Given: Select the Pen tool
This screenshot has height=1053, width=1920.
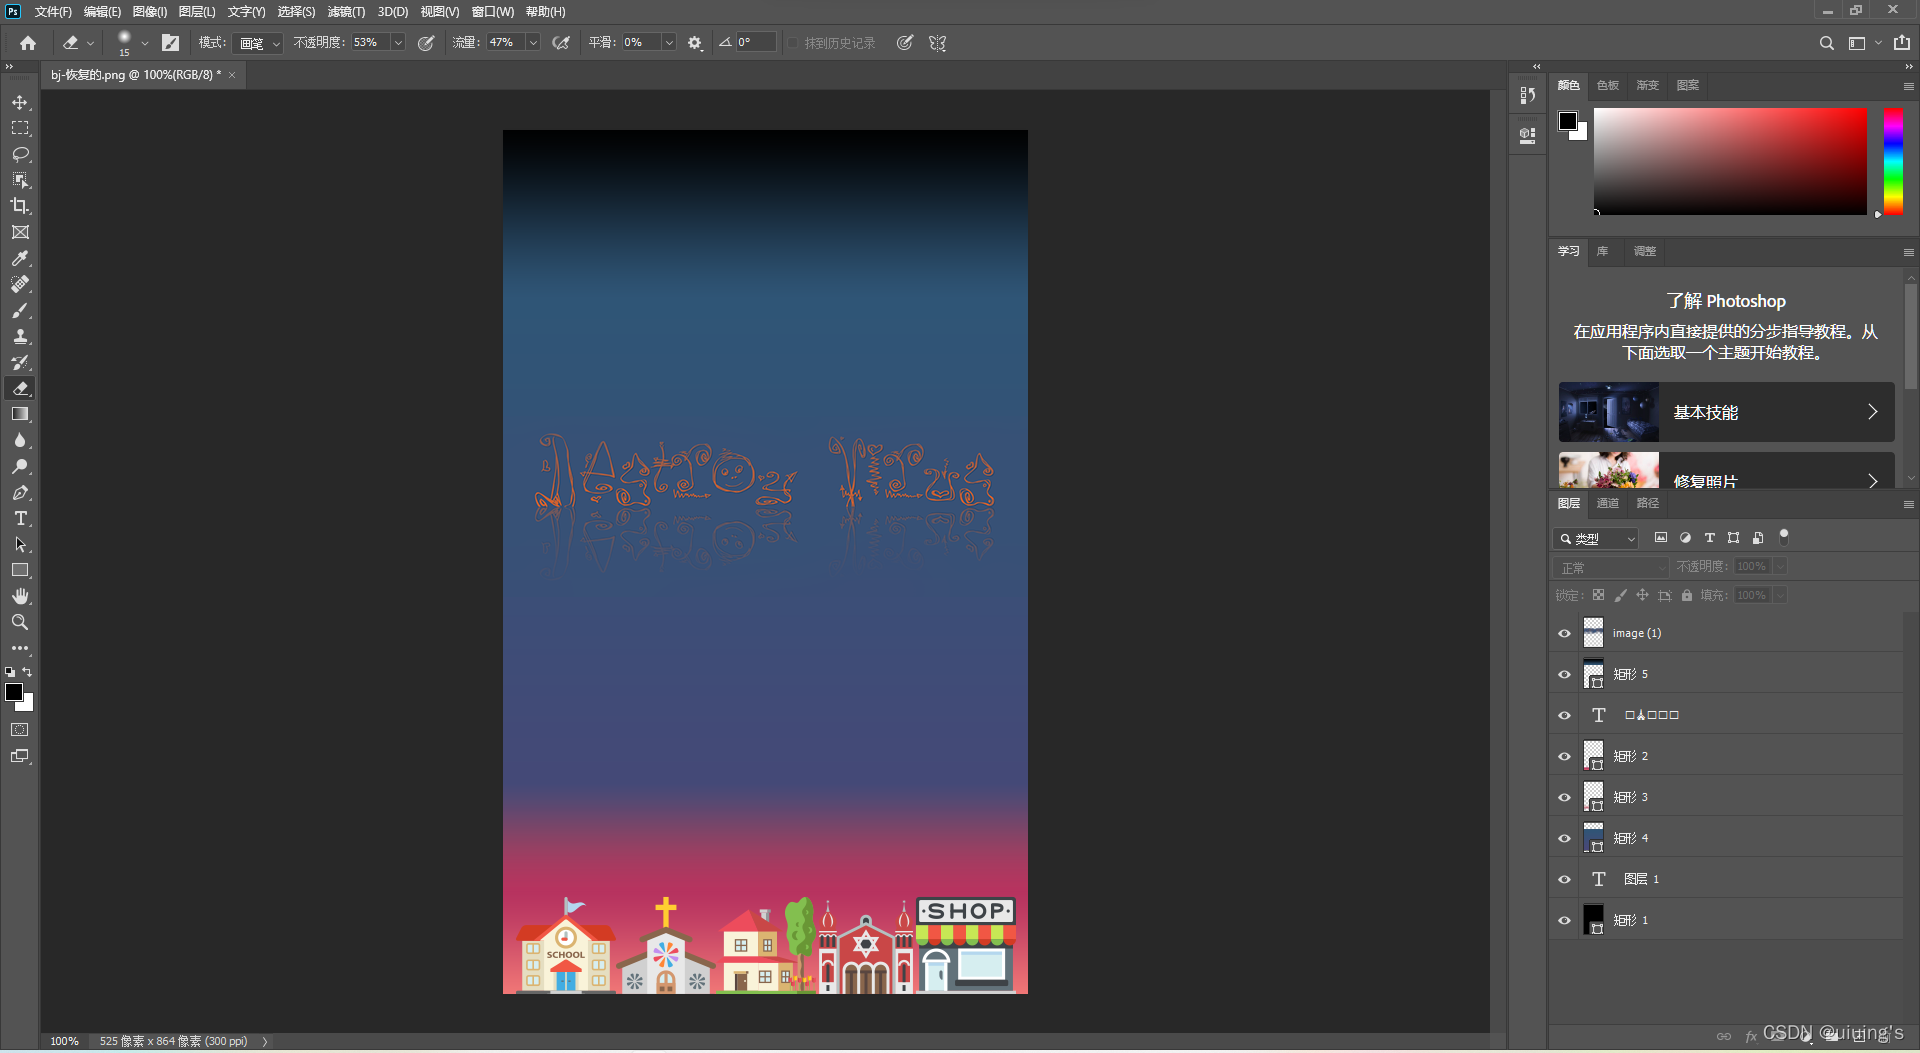Looking at the screenshot, I should (20, 493).
